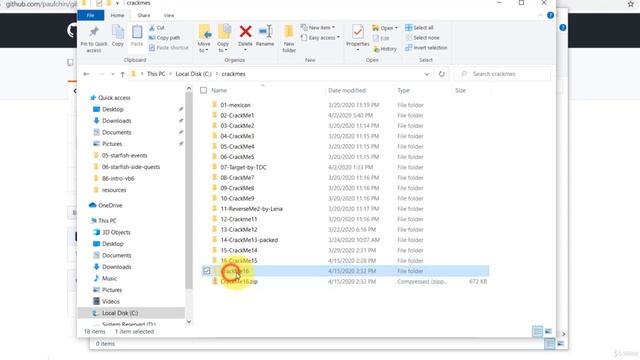Open the ribbon Help question mark icon

click(x=550, y=15)
